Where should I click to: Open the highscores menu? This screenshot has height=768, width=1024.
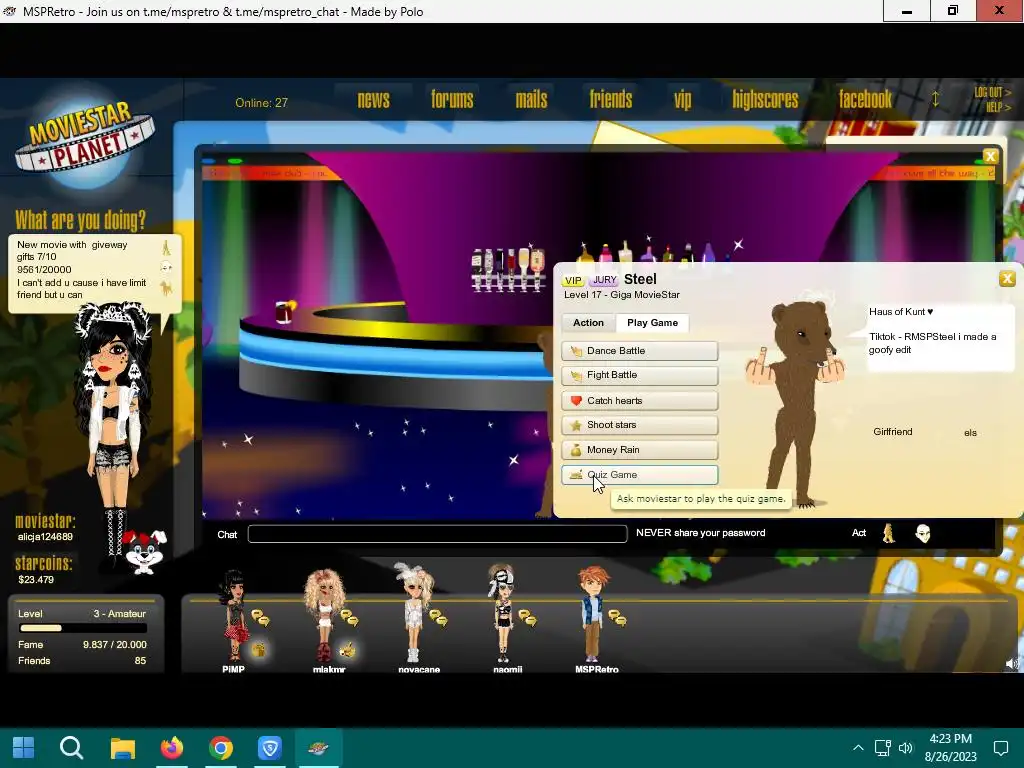tap(765, 100)
